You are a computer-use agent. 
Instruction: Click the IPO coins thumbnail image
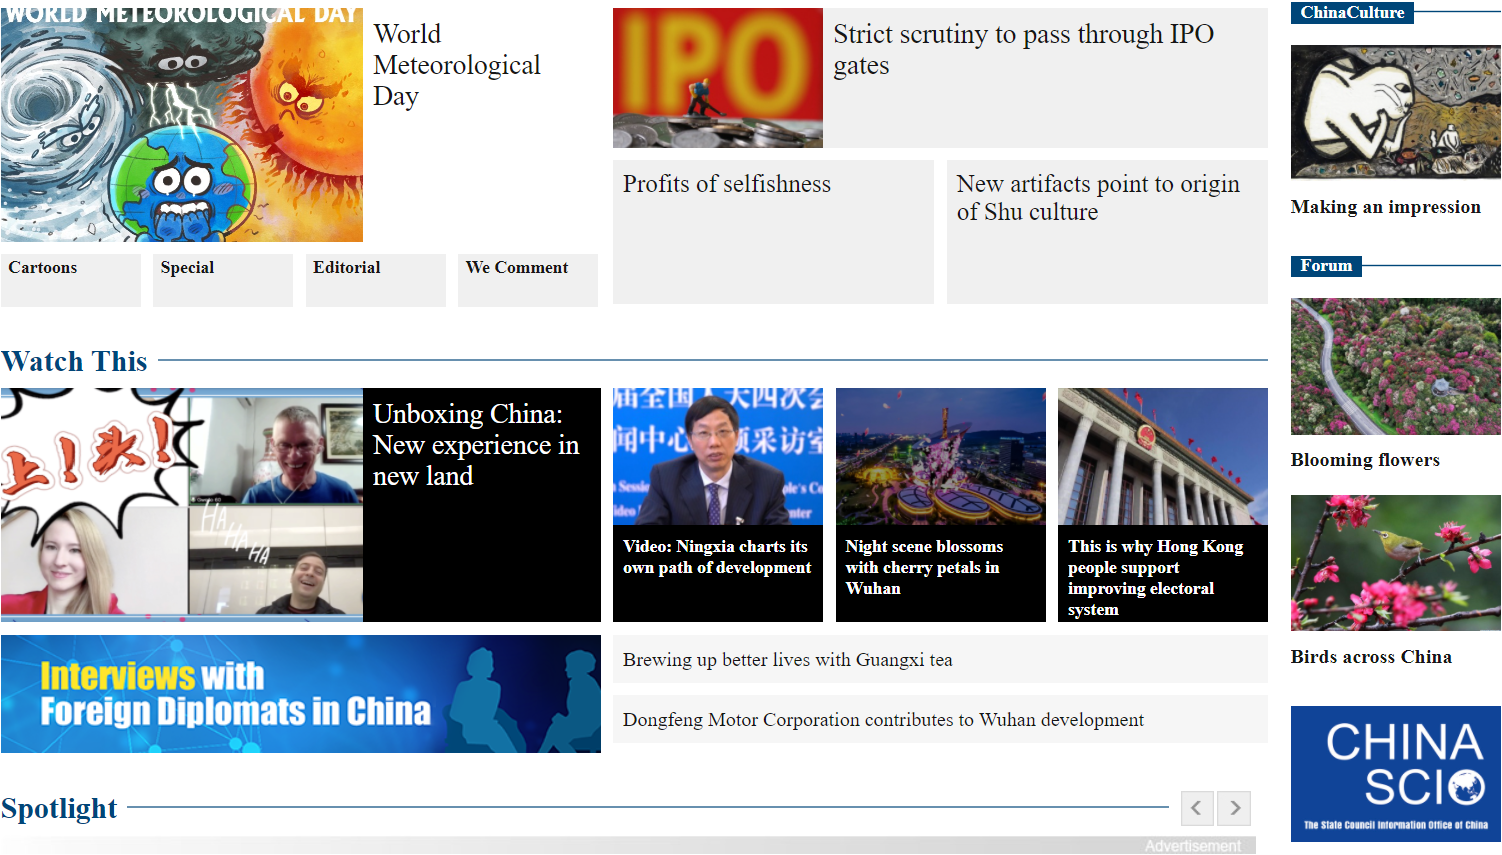tap(717, 78)
